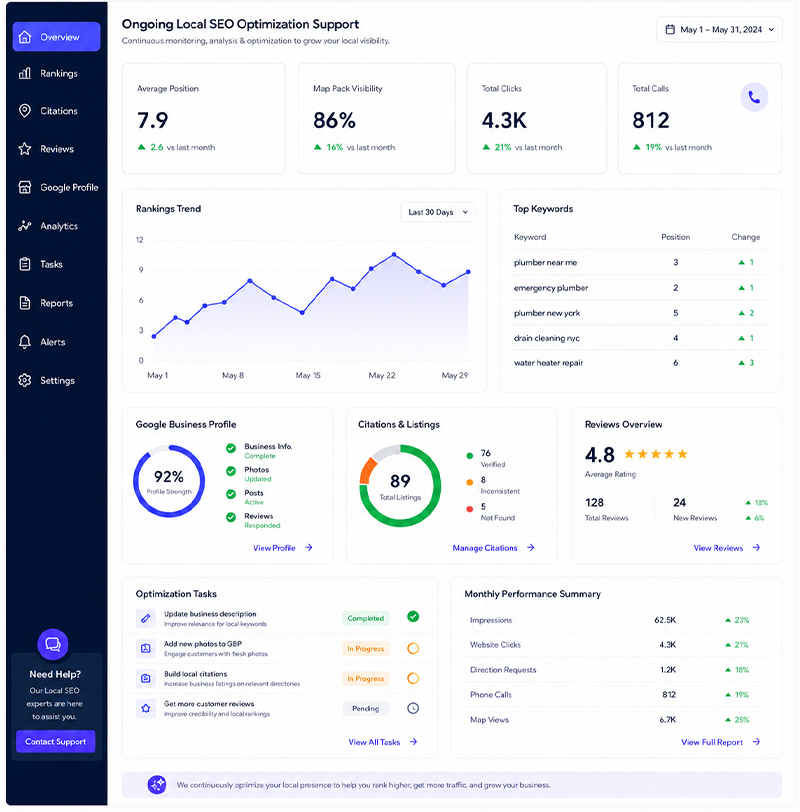Click the storefront Google Profile icon
The height and width of the screenshot is (812, 800).
pyautogui.click(x=24, y=187)
